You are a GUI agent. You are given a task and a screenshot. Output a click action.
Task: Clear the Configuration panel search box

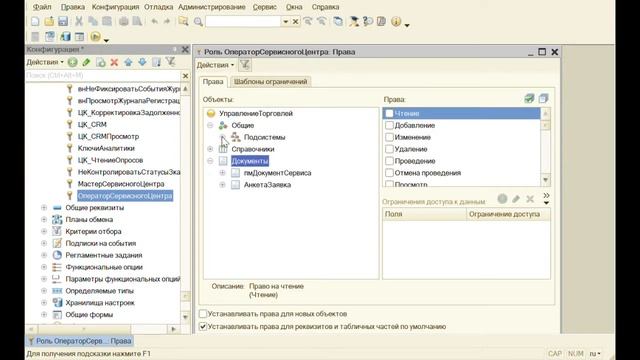(x=185, y=76)
